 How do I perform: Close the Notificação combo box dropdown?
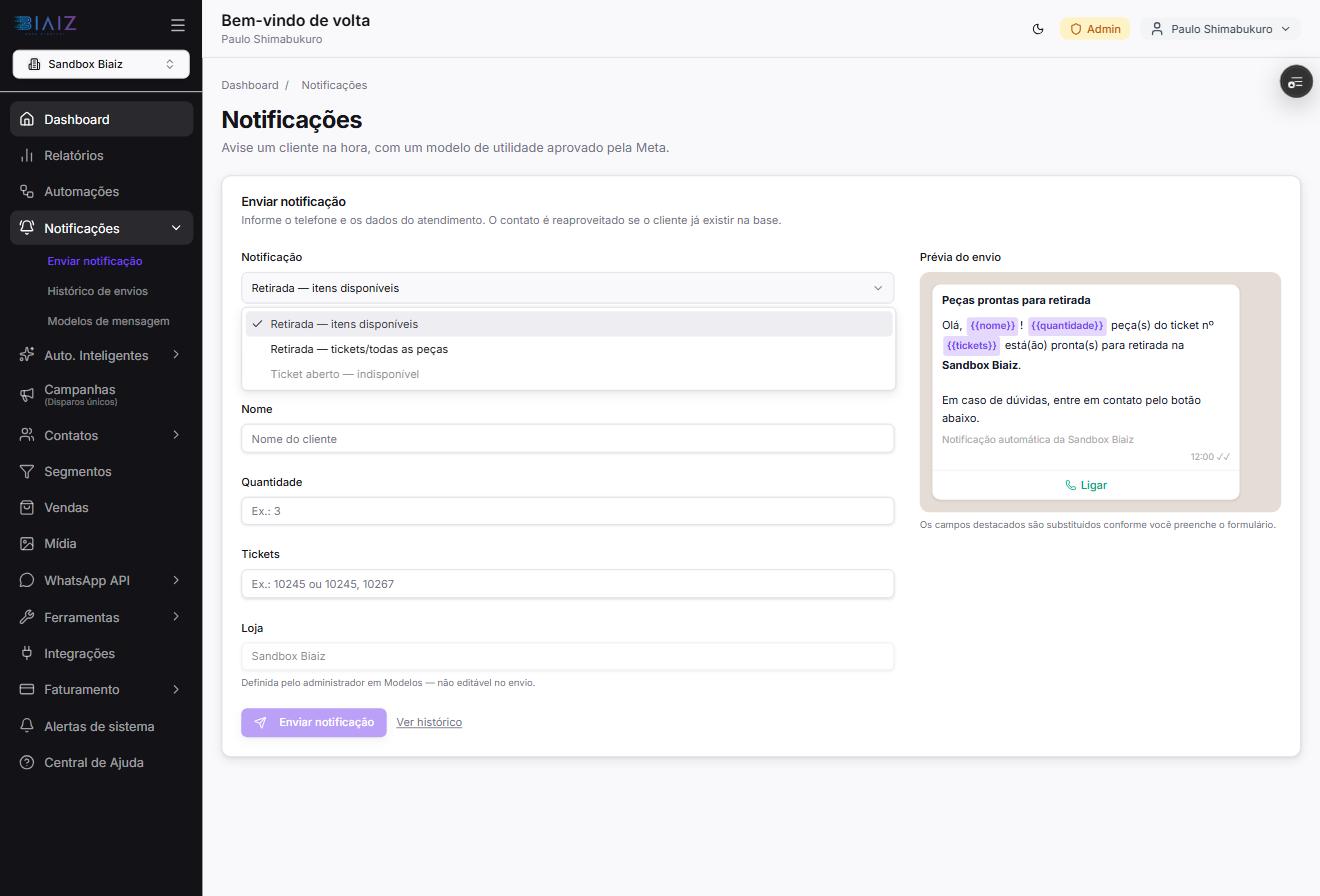567,288
